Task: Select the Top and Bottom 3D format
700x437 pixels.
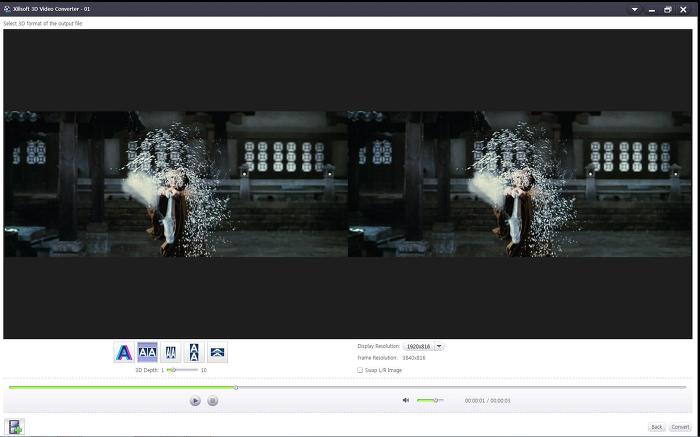Action: (x=194, y=352)
